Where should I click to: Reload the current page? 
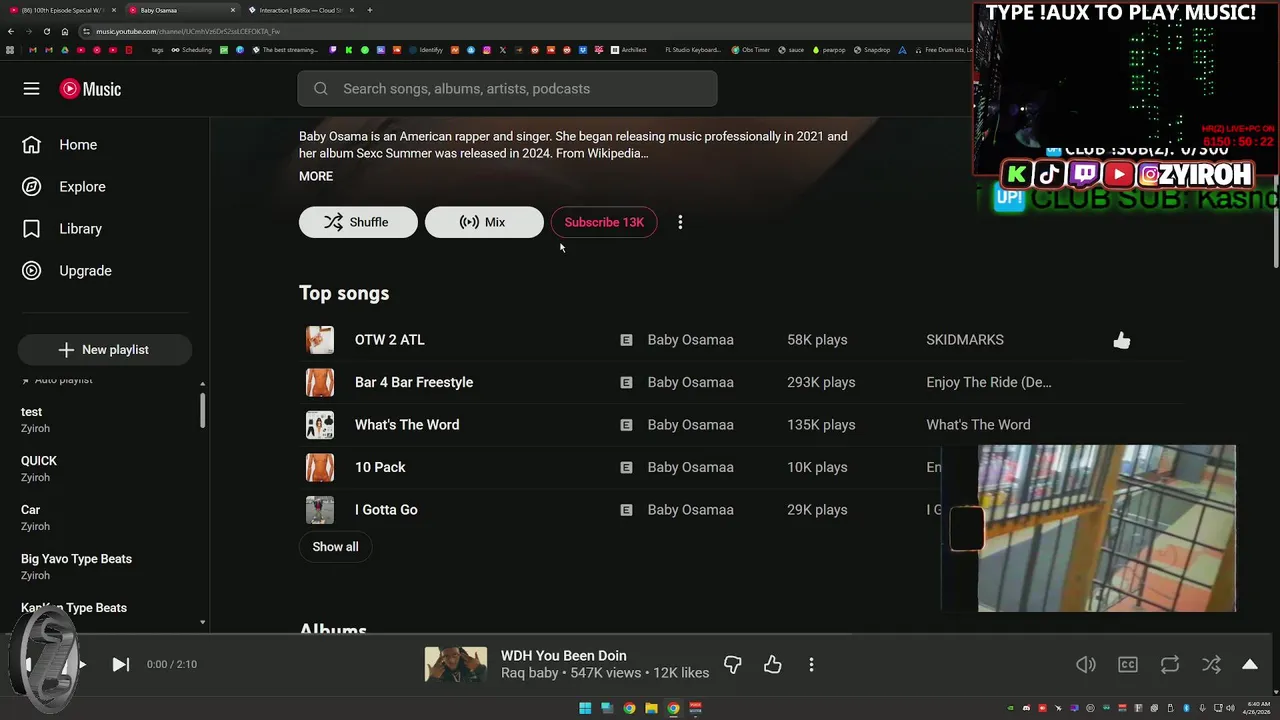(x=46, y=31)
